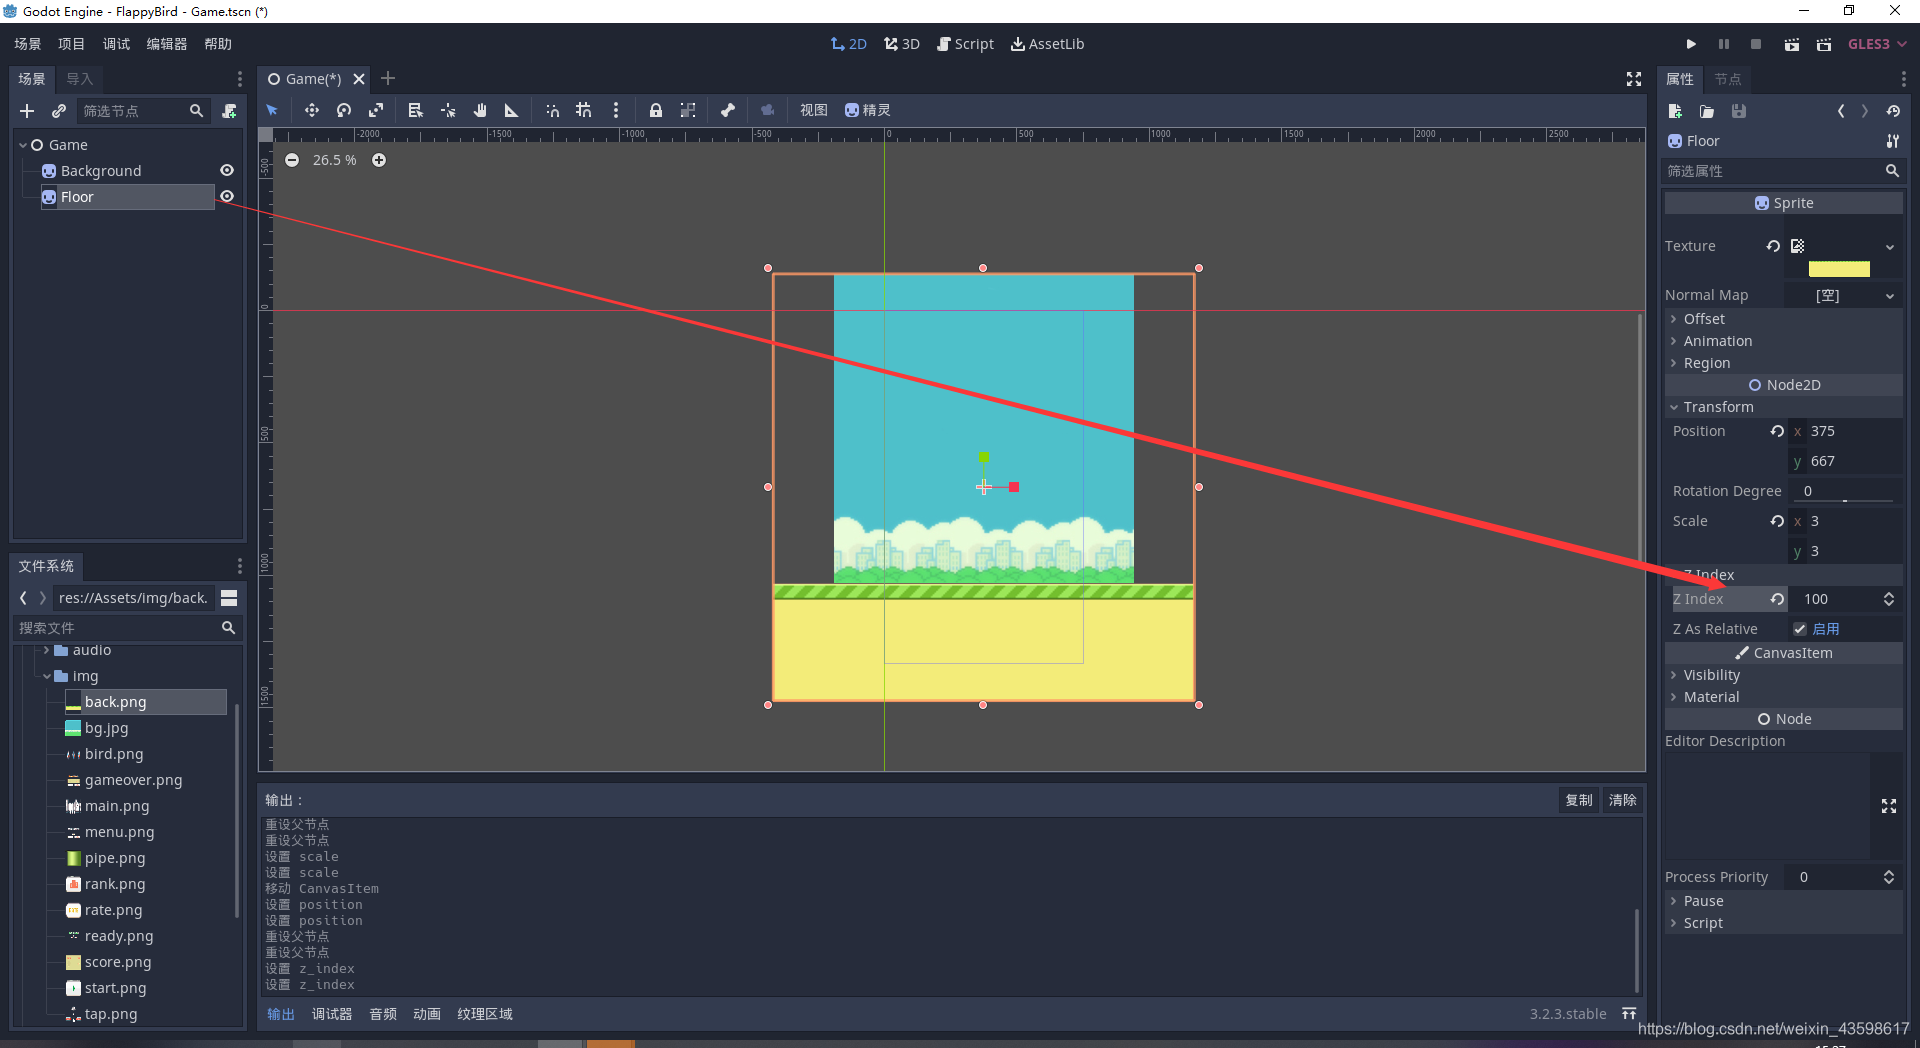Image resolution: width=1920 pixels, height=1048 pixels.
Task: Open the 场景 scene menu
Action: [x=28, y=44]
